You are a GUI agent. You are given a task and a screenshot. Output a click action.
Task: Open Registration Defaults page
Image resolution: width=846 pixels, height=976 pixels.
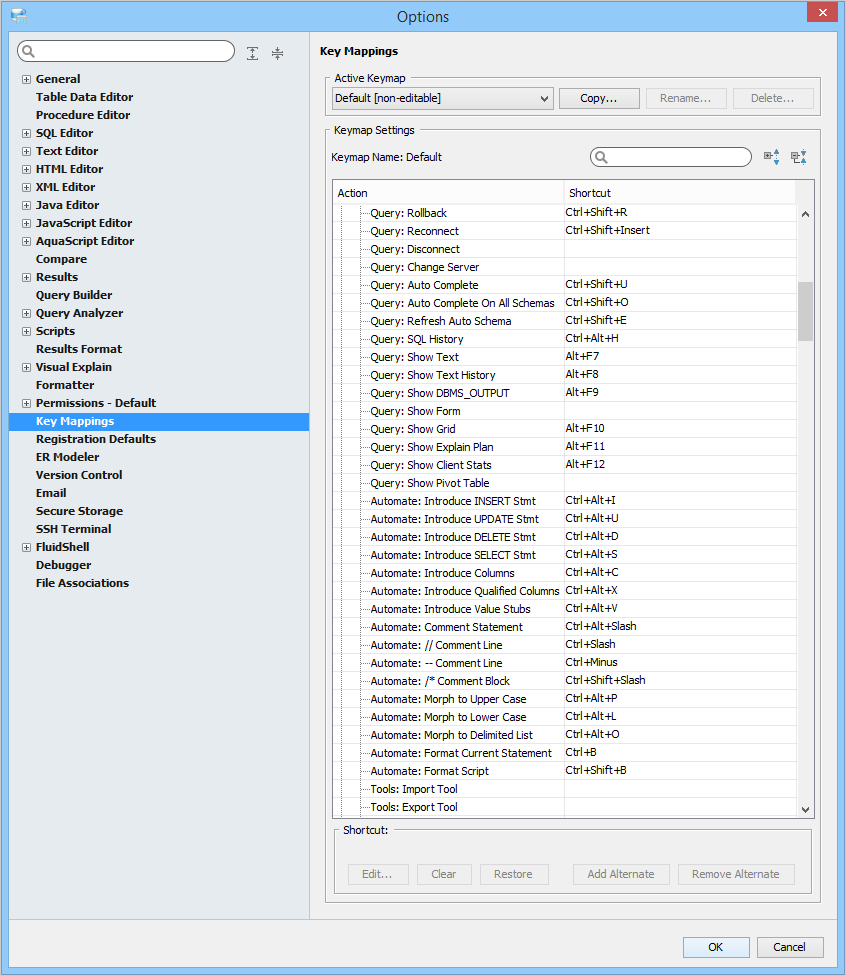click(x=96, y=439)
